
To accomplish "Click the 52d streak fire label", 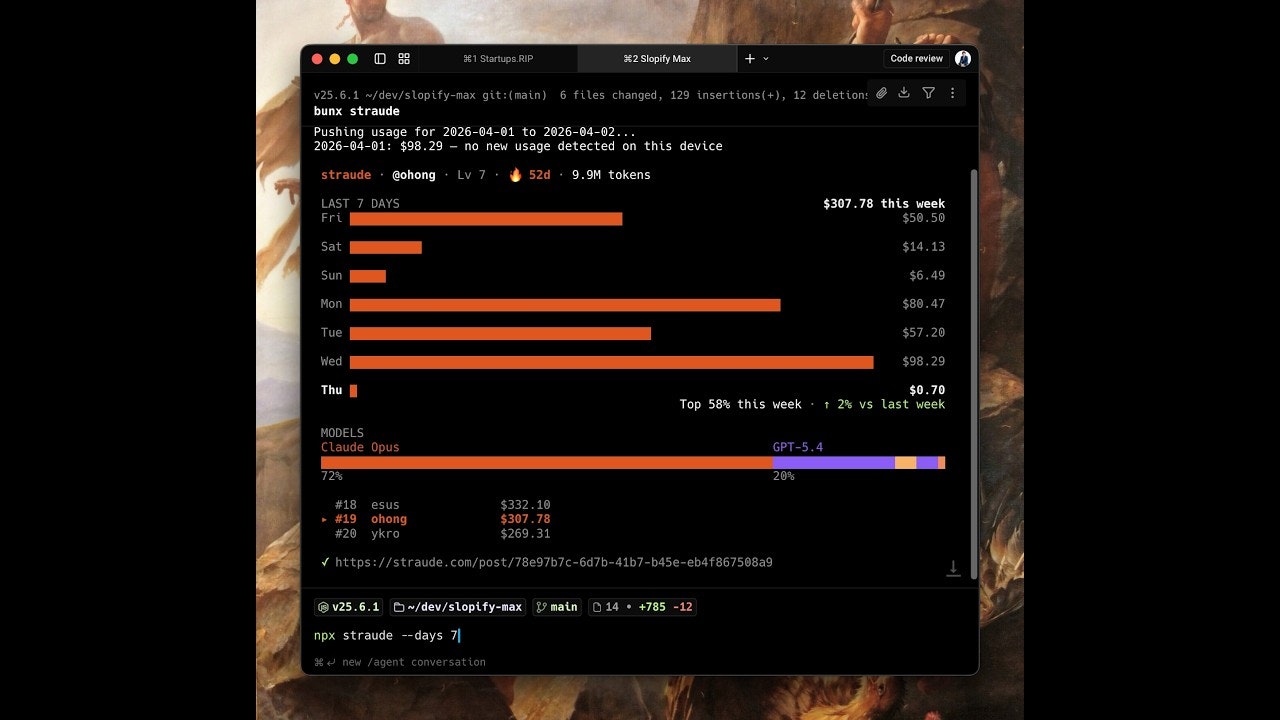I will tap(530, 175).
